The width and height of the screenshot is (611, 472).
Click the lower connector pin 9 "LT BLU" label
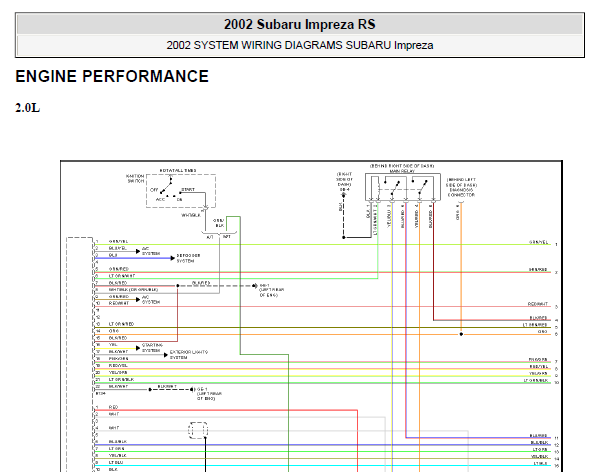click(116, 462)
